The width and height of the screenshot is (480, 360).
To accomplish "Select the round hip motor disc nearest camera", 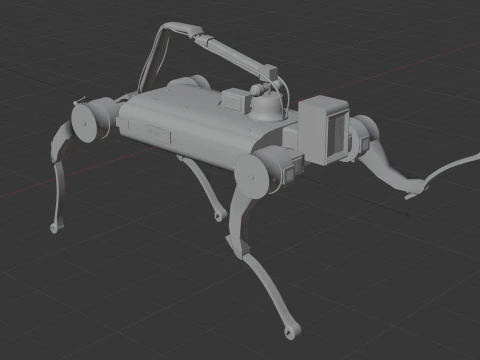I will coord(252,177).
